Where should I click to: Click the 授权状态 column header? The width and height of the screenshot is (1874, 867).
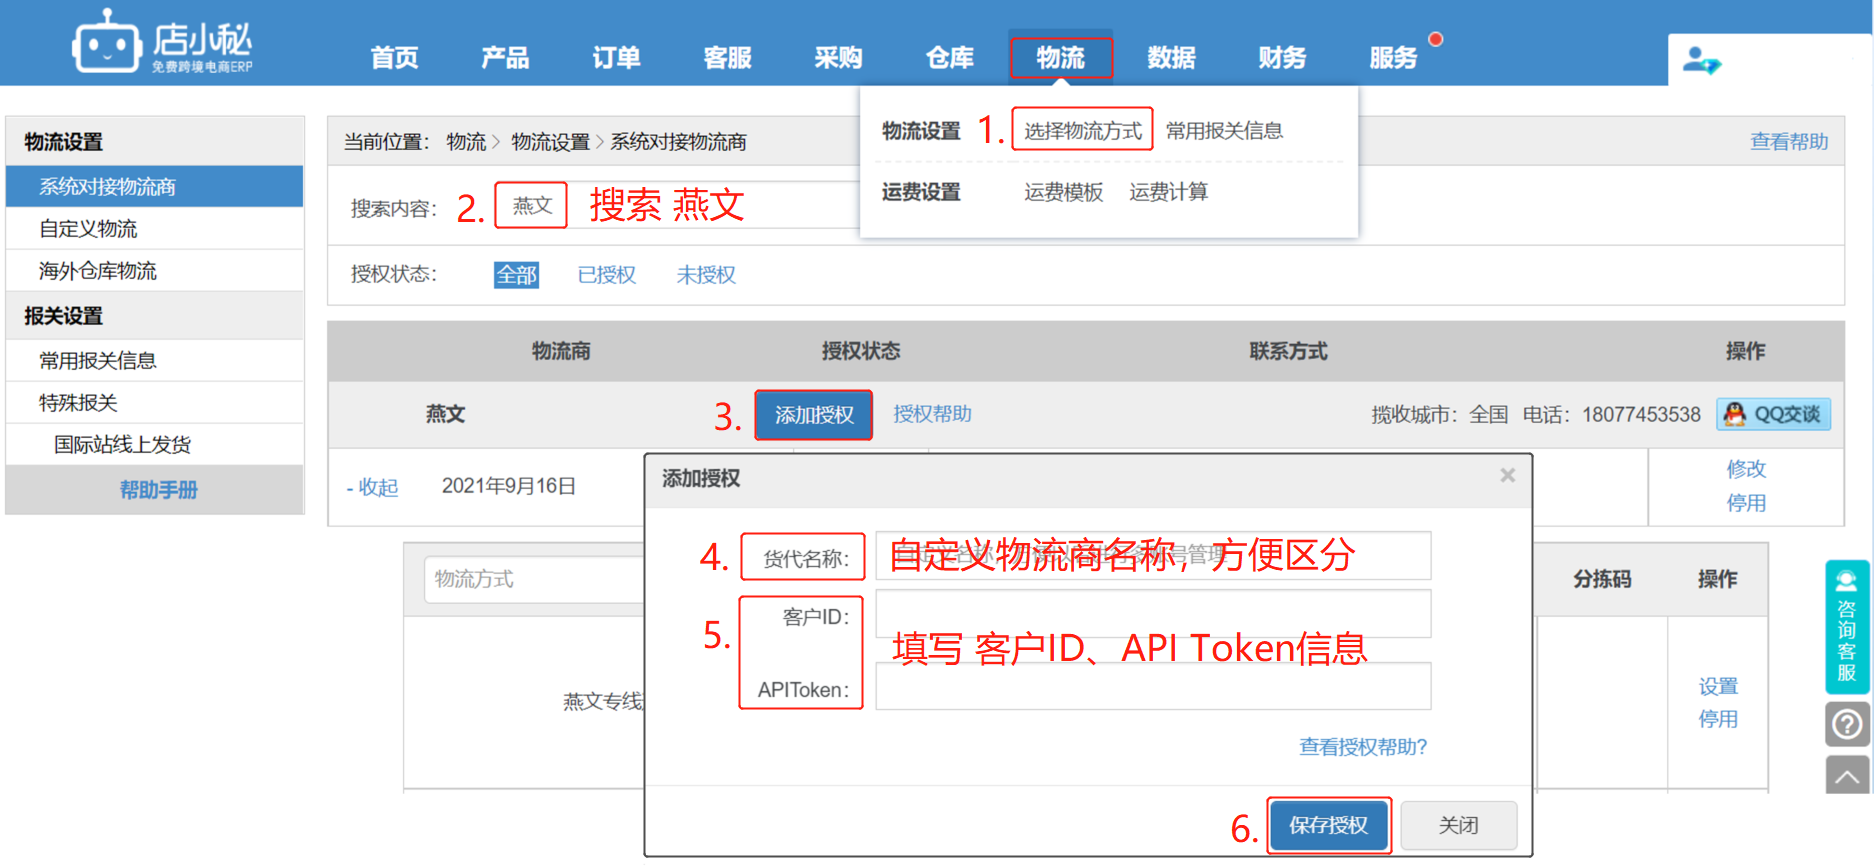pos(861,351)
